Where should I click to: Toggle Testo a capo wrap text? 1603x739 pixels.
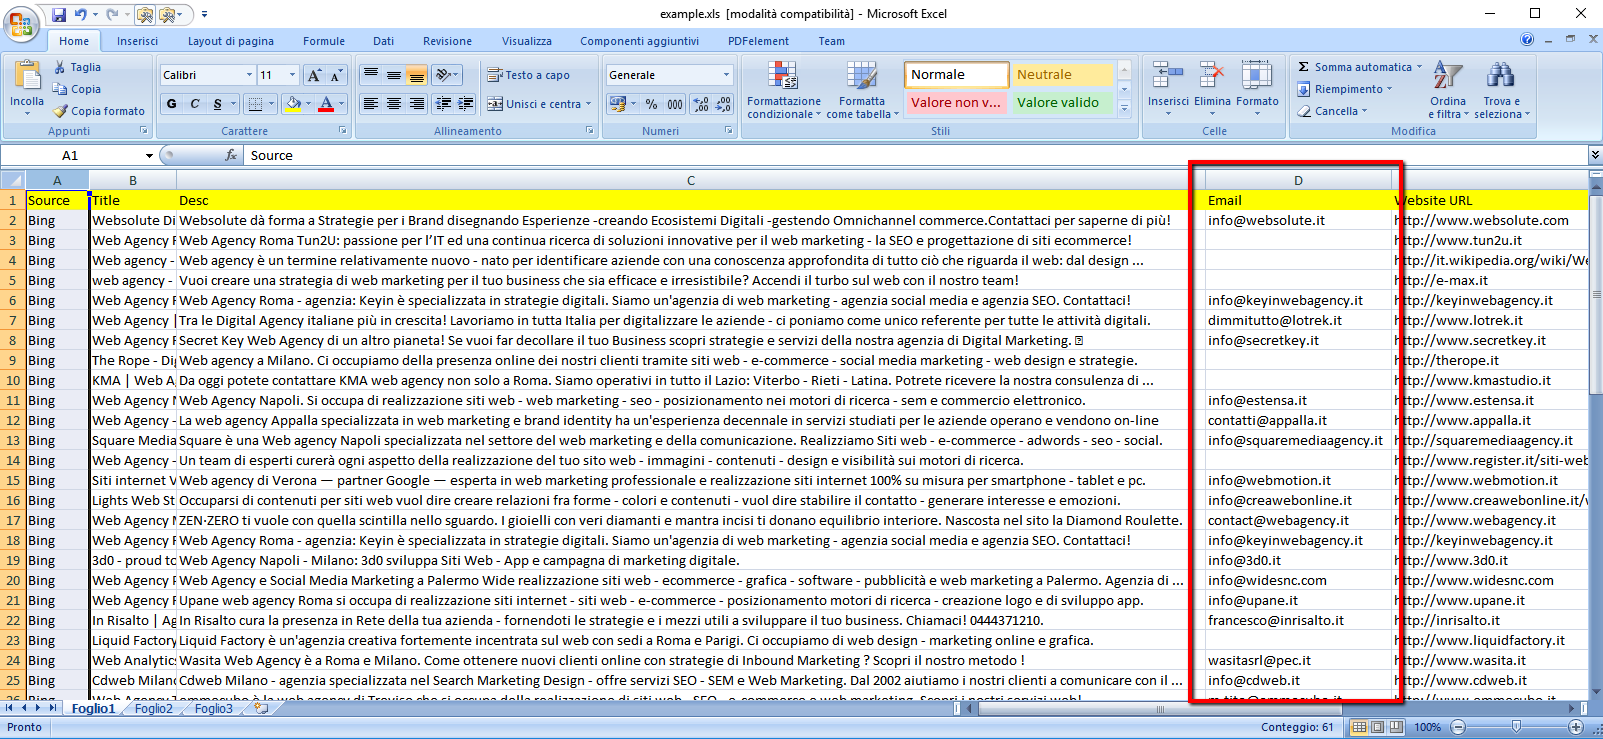(529, 75)
